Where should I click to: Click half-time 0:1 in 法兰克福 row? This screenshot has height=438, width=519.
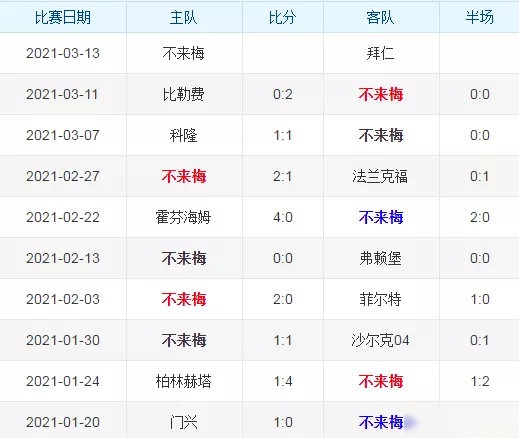[480, 176]
